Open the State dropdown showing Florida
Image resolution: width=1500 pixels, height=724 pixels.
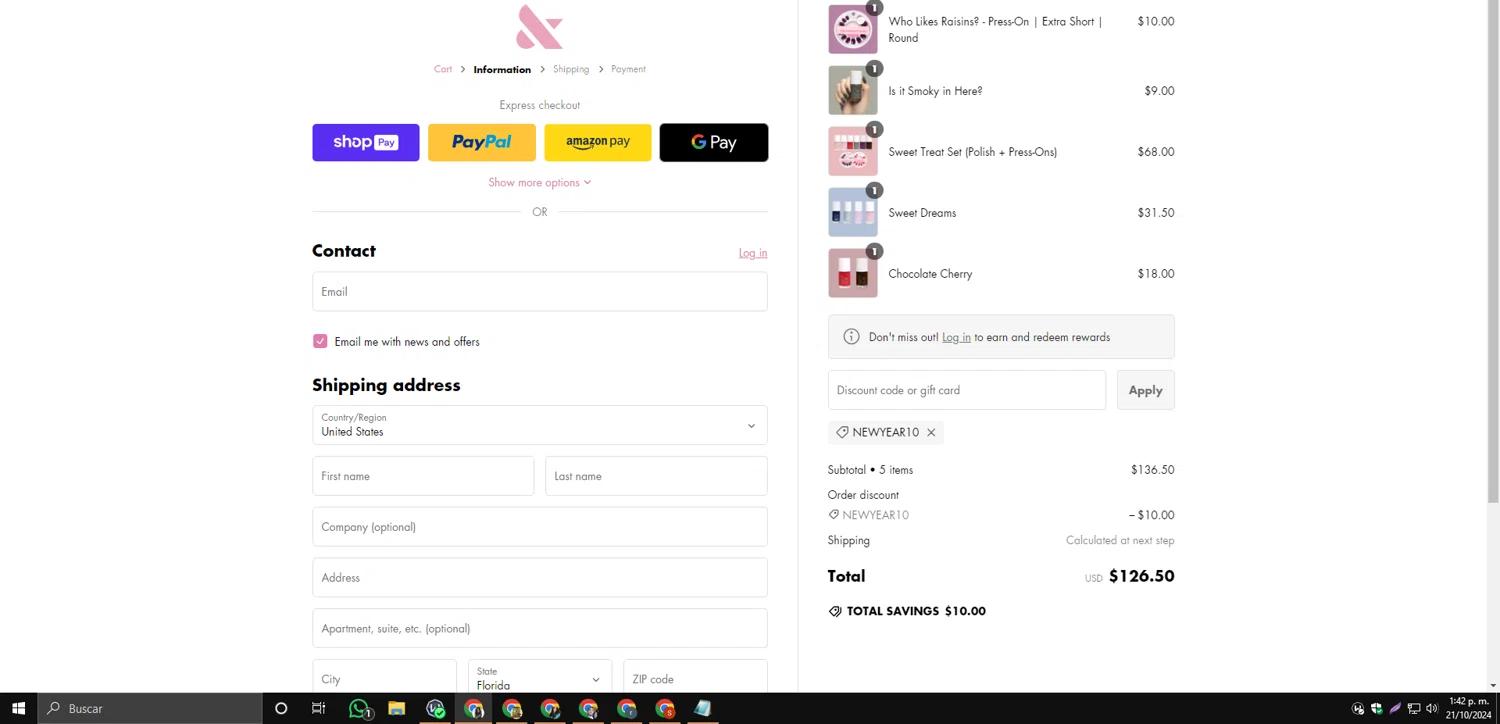tap(539, 678)
